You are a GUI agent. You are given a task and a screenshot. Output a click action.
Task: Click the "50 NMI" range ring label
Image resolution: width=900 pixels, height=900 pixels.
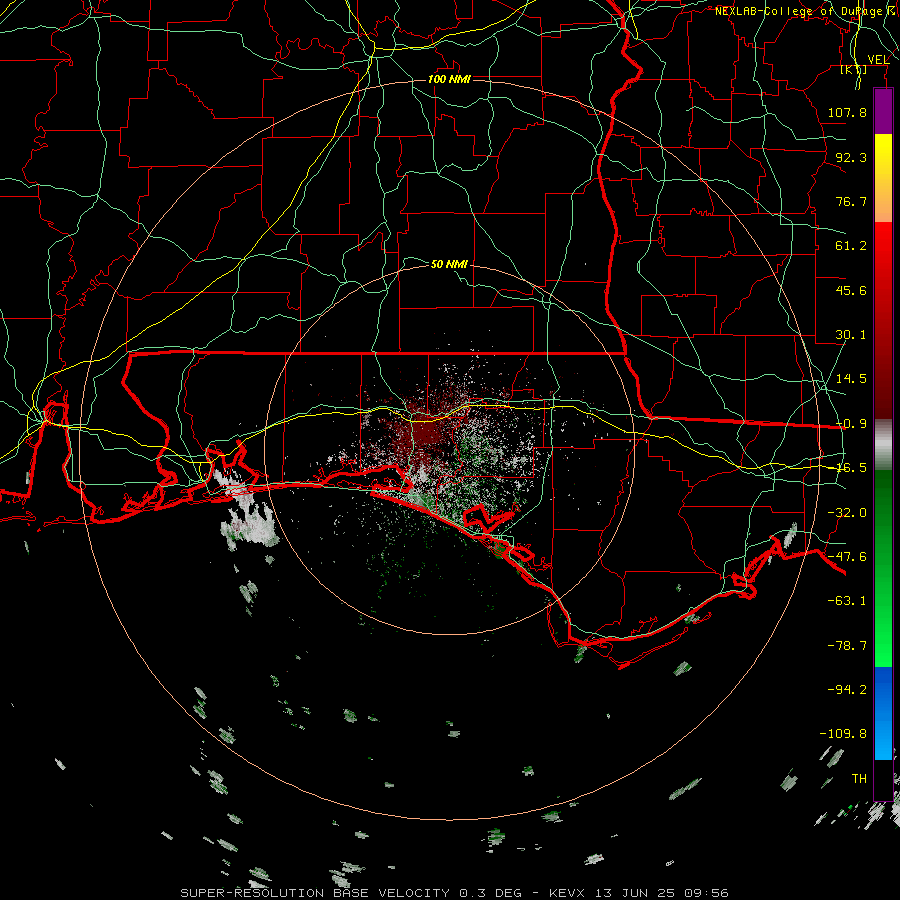click(x=449, y=264)
